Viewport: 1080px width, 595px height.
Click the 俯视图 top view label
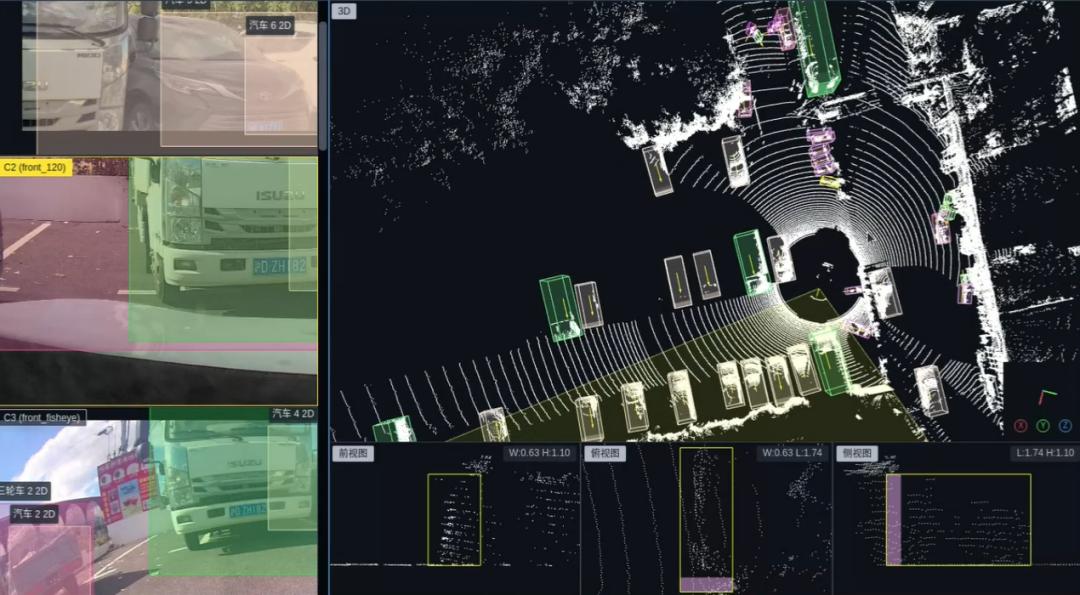tap(605, 453)
